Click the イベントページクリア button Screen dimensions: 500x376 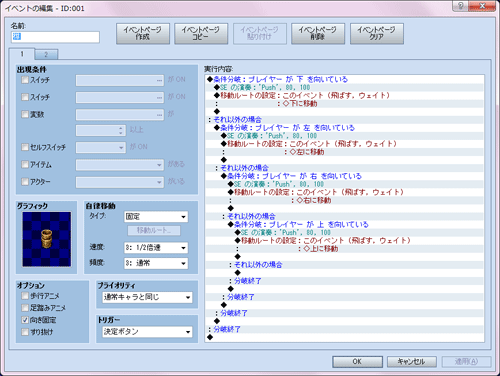pyautogui.click(x=377, y=33)
